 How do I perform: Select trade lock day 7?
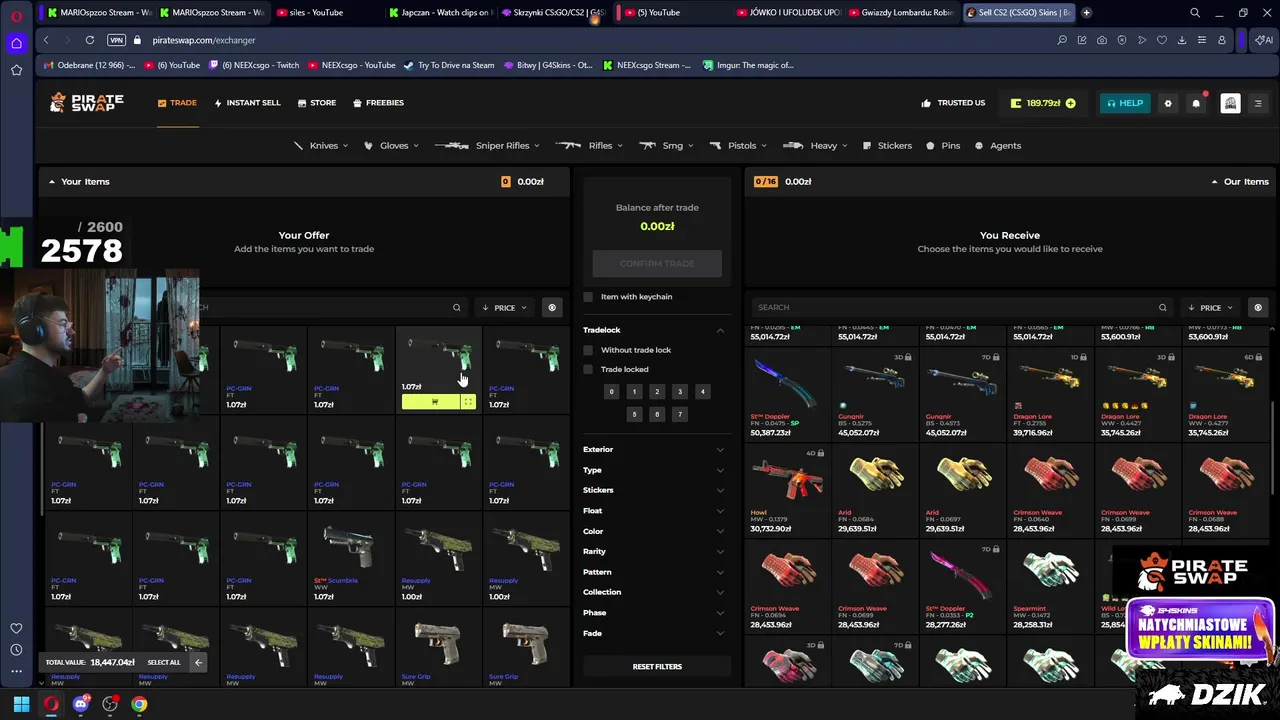[x=680, y=414]
